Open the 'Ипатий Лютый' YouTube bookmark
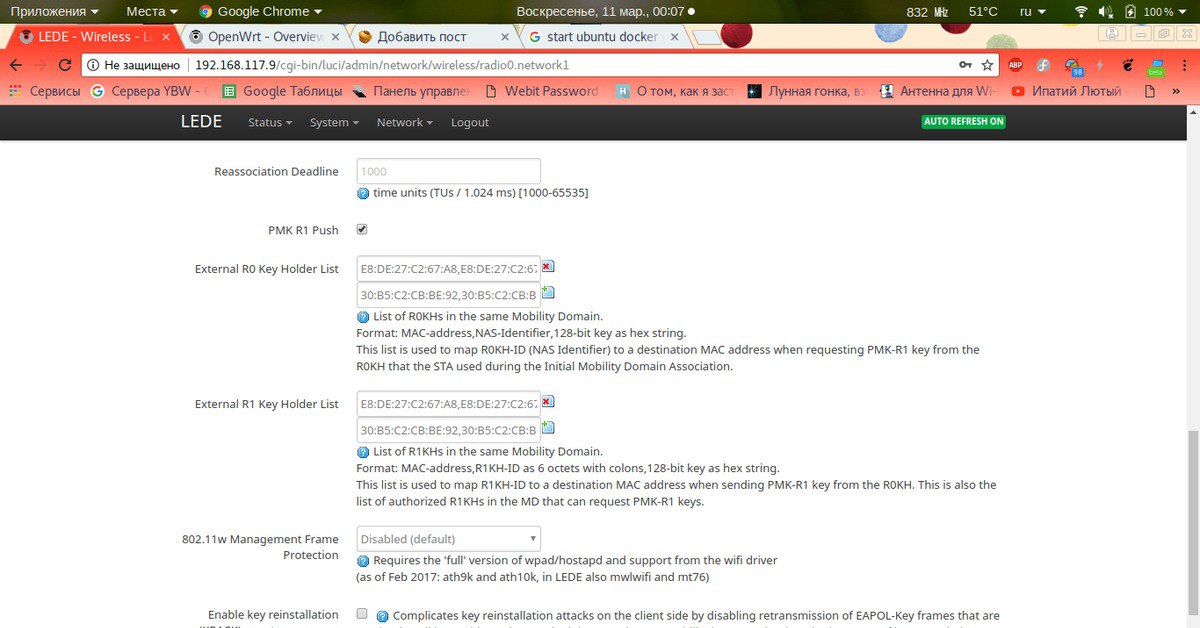Screen dimensions: 1200x628 [x=1070, y=91]
